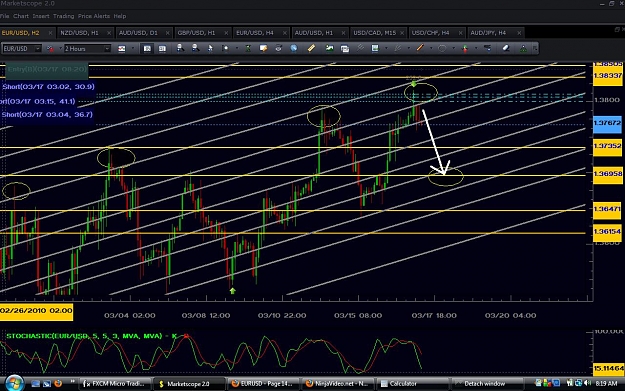Screen dimensions: 625x391
Task: Select the orange line drawing tool
Action: click(x=420, y=48)
